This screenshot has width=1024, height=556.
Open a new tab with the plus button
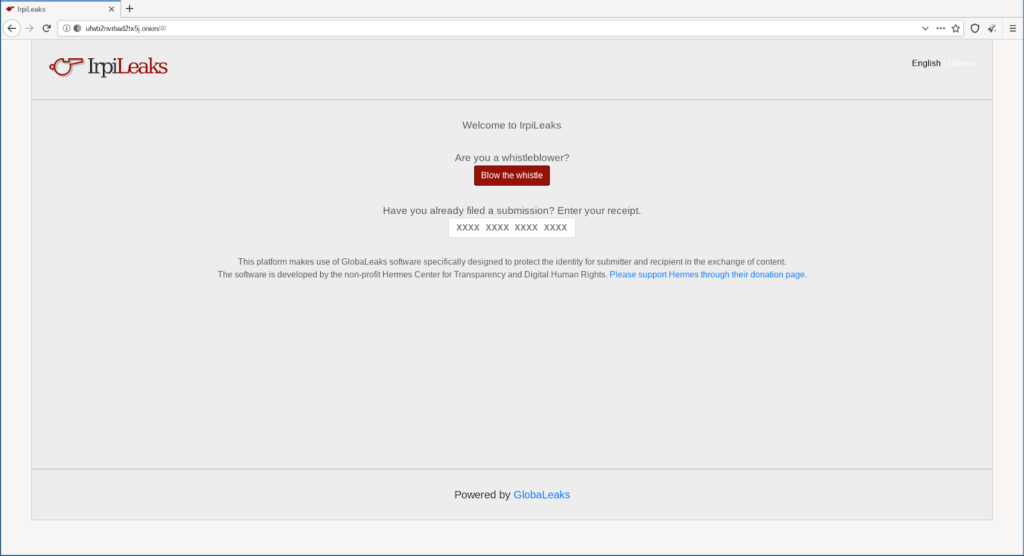pos(129,9)
